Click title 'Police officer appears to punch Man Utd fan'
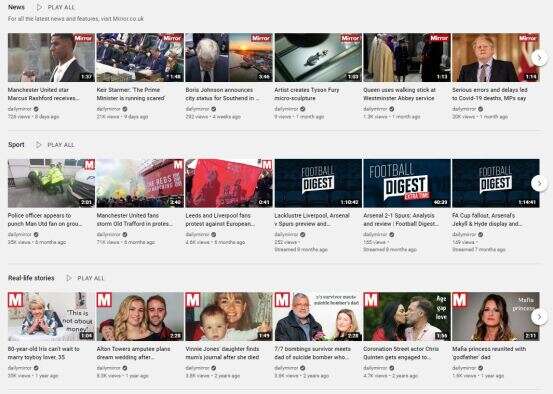The image size is (553, 394). point(45,219)
